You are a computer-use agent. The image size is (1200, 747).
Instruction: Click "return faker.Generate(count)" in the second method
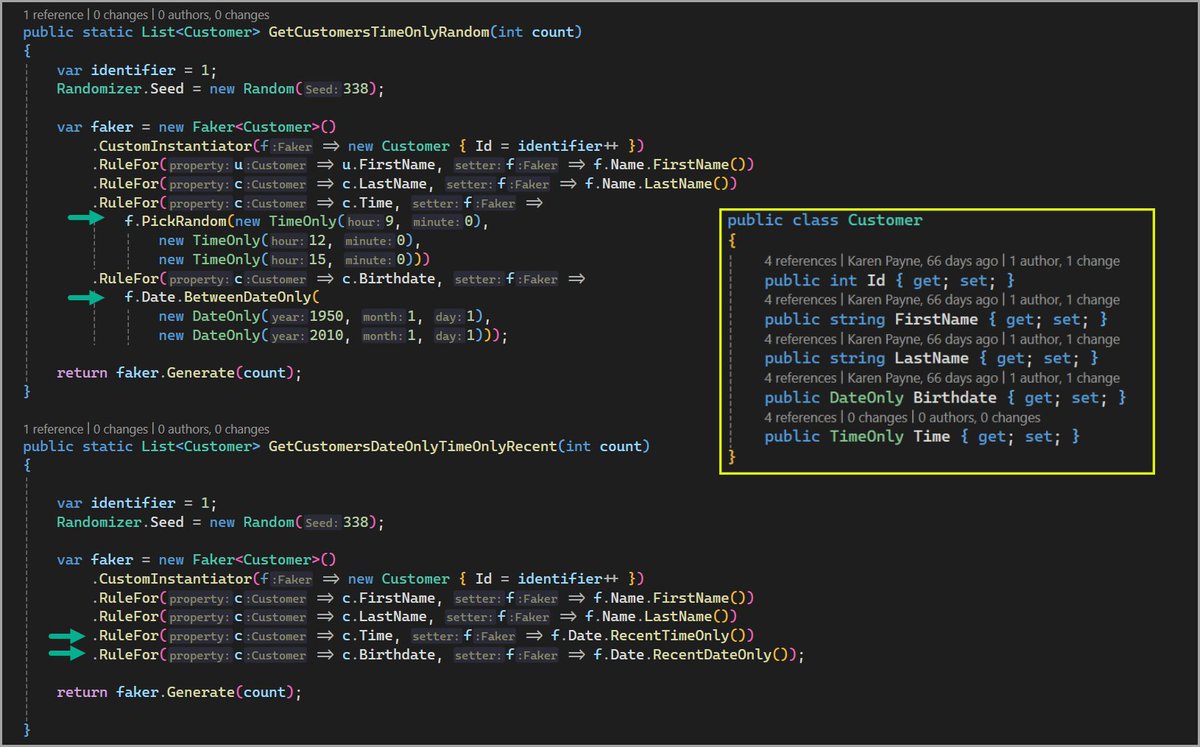(x=176, y=692)
